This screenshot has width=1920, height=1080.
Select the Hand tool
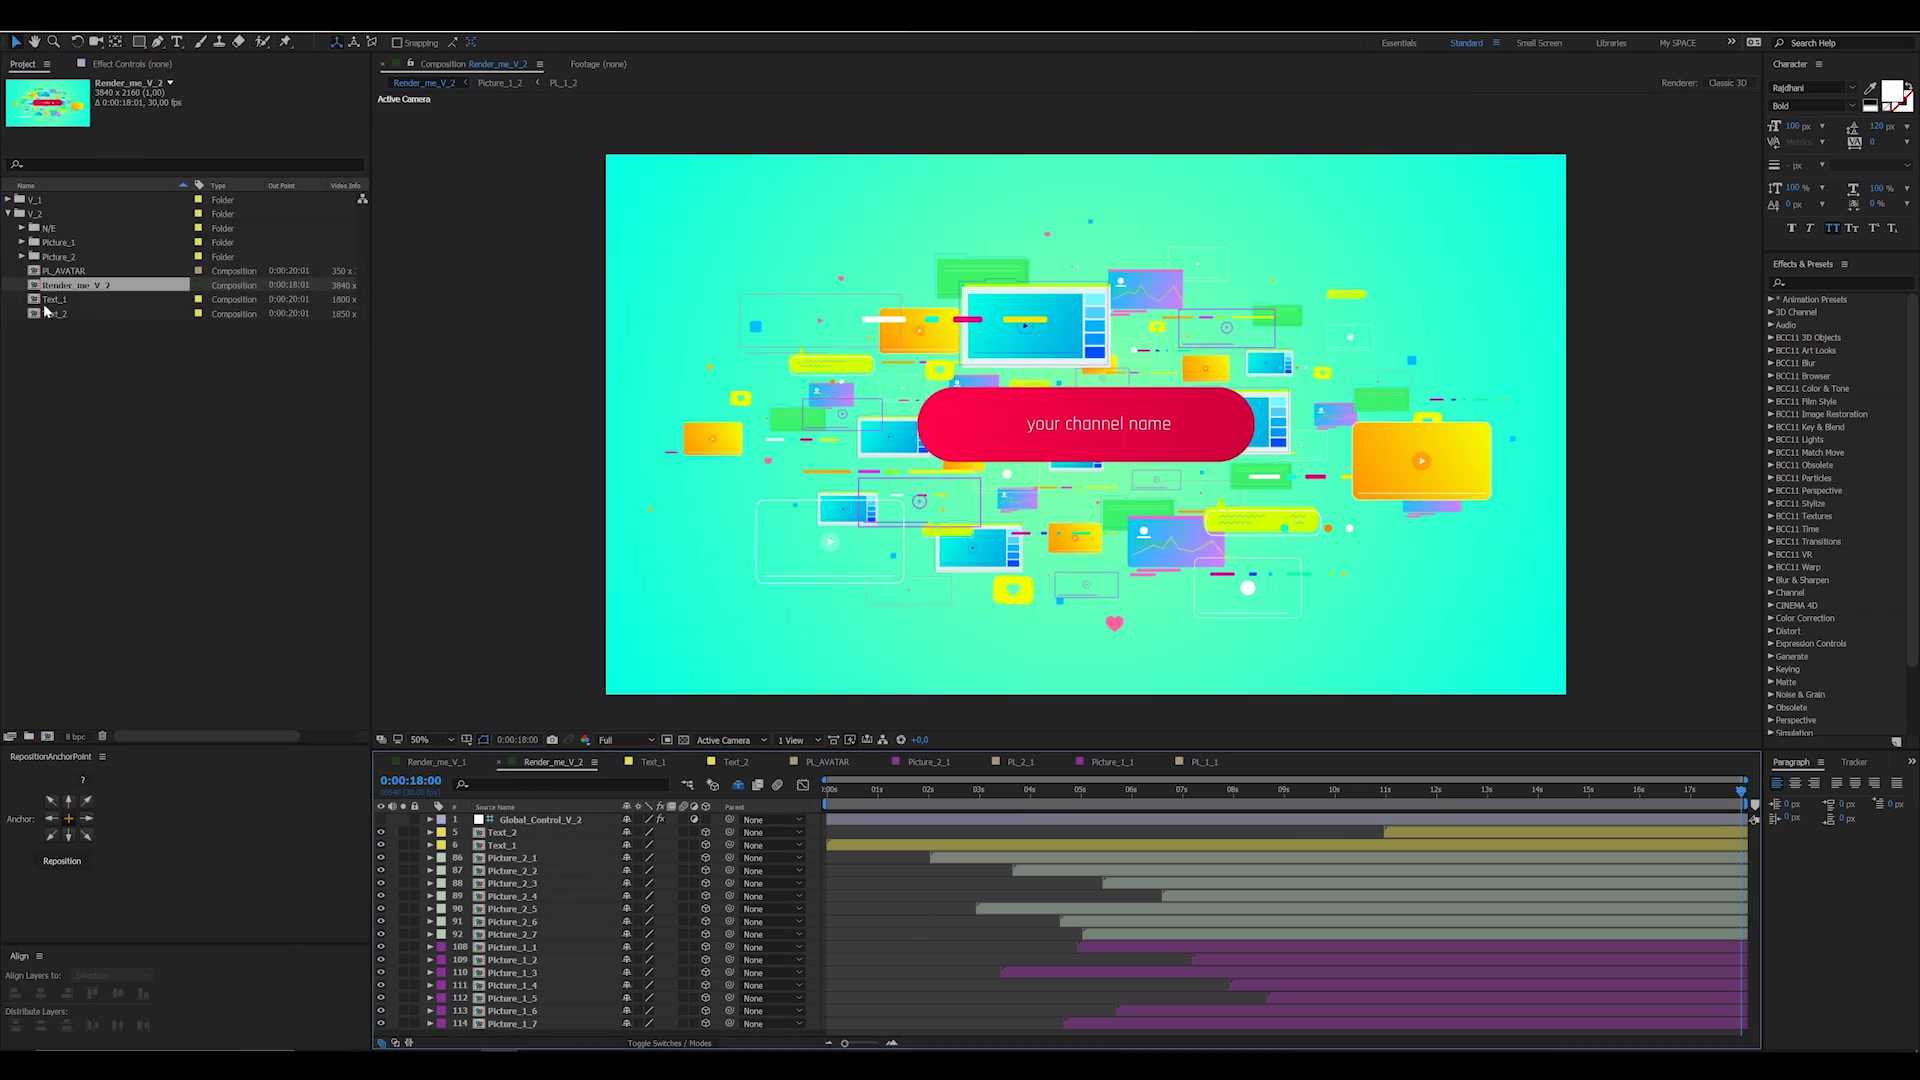34,42
